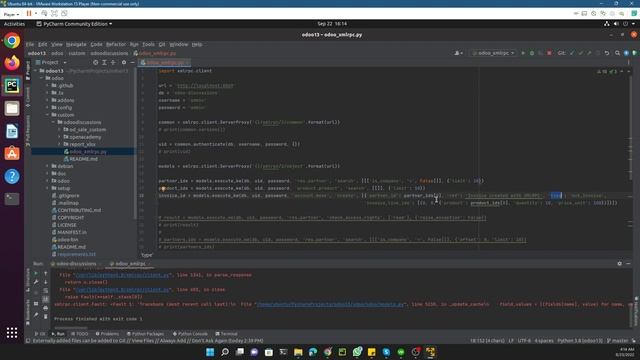Stop the running process with the red square
This screenshot has height=360, width=640.
click(549, 53)
